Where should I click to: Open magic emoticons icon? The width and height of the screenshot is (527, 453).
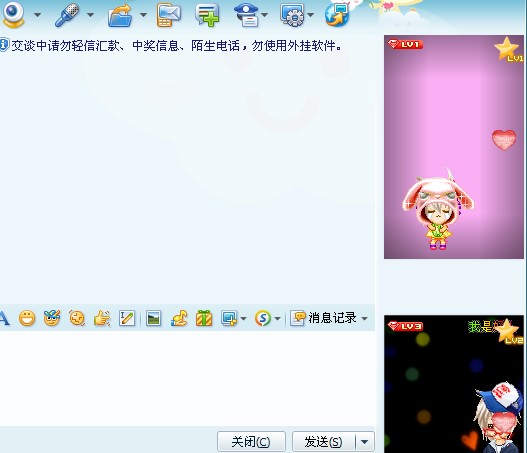[52, 318]
